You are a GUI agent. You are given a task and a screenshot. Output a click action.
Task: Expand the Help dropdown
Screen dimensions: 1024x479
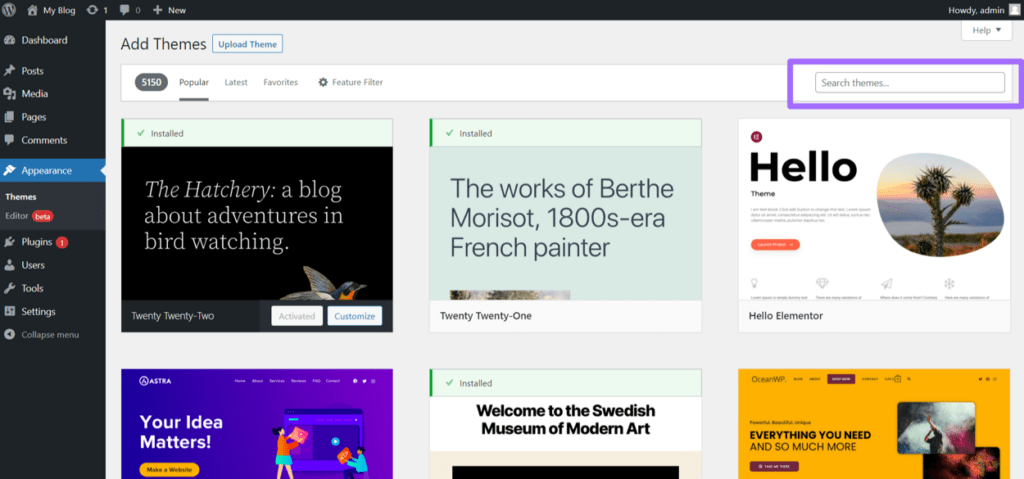986,30
